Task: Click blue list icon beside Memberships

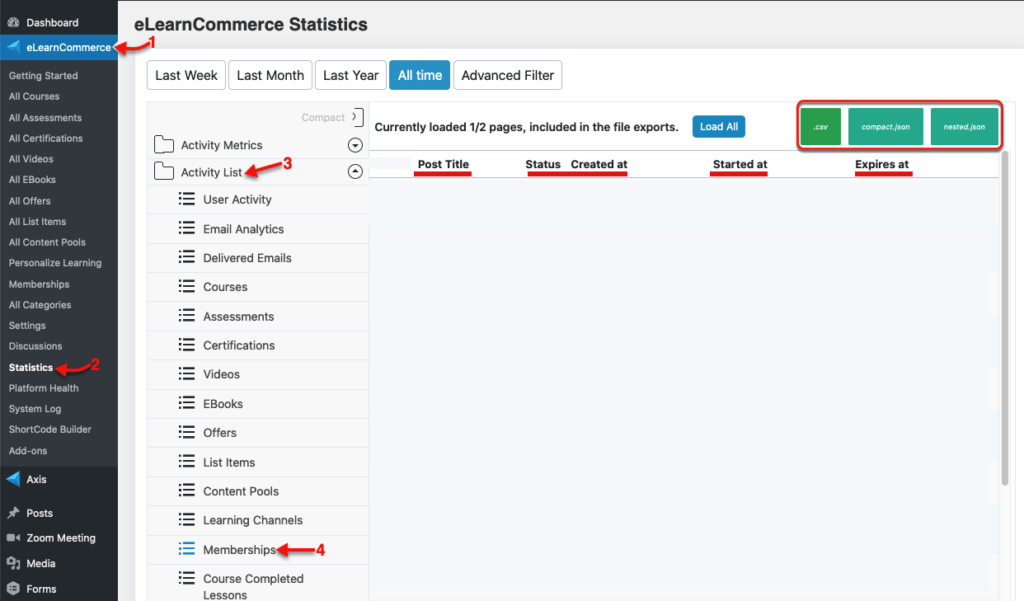Action: 187,549
